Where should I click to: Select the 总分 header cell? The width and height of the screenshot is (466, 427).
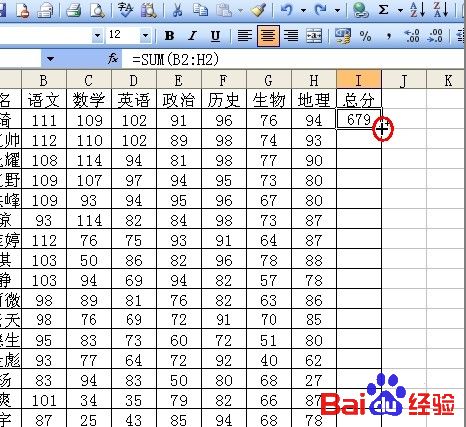pos(359,99)
